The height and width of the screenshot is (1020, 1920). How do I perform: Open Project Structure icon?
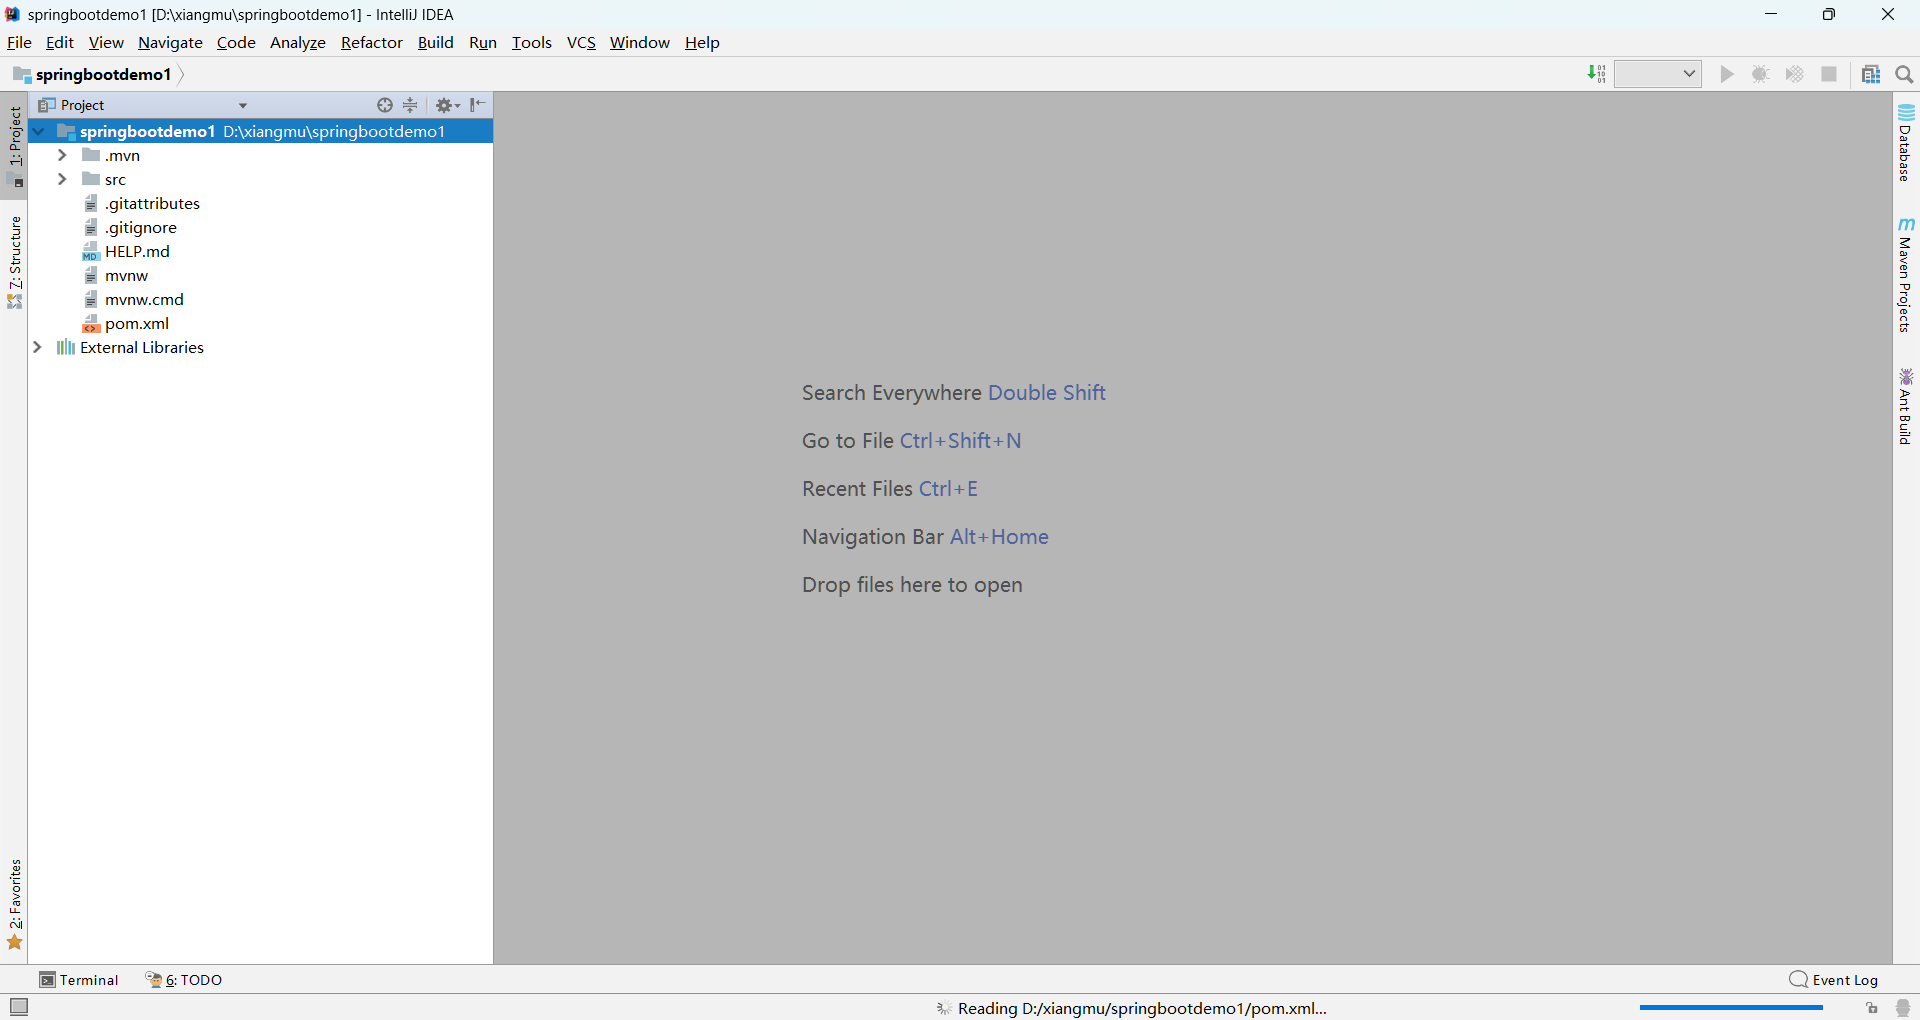tap(1871, 74)
